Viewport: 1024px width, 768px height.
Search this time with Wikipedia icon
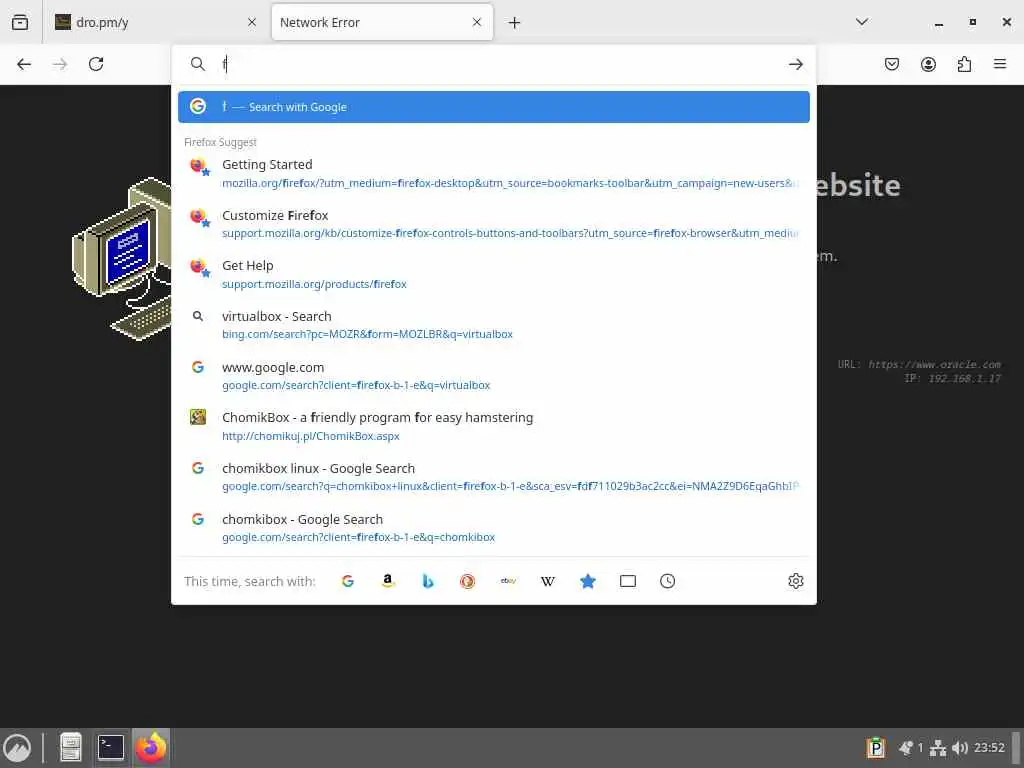coord(548,581)
